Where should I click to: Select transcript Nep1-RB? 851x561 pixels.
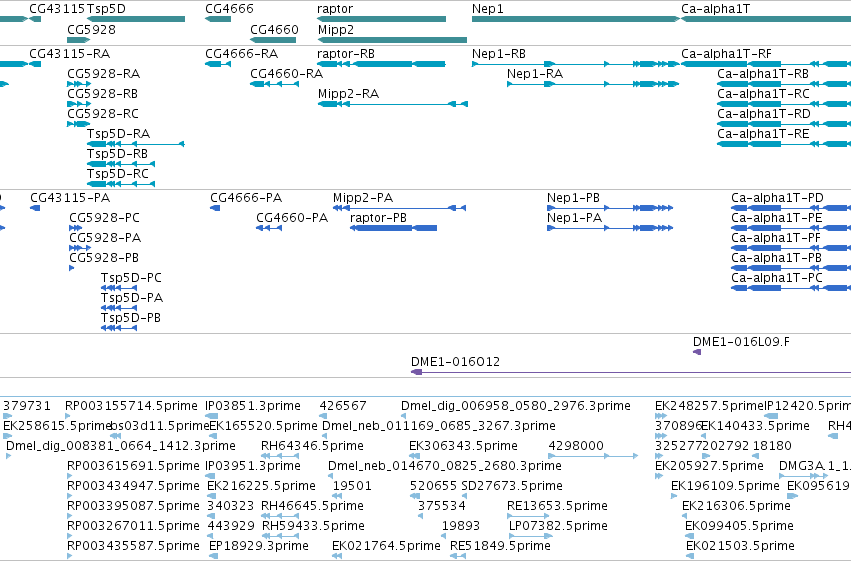click(499, 54)
